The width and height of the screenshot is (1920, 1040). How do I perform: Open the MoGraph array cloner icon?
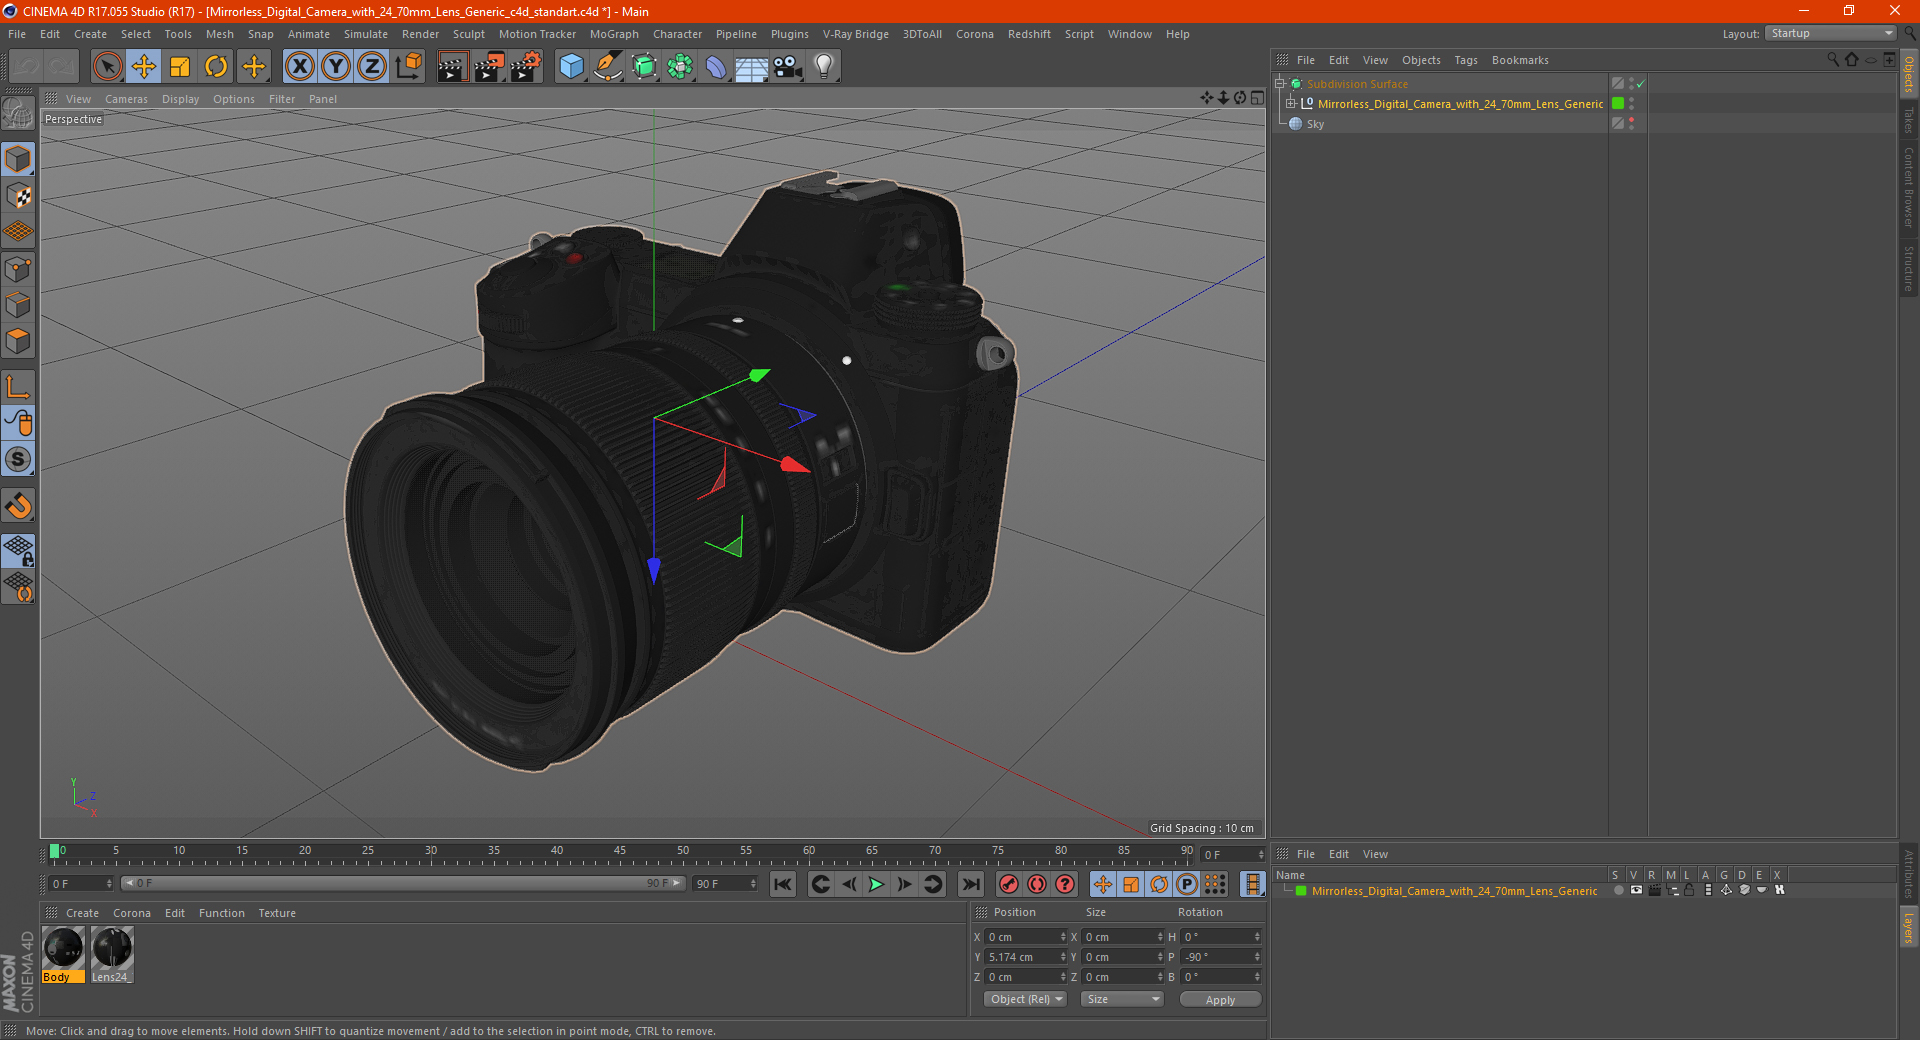click(x=680, y=67)
